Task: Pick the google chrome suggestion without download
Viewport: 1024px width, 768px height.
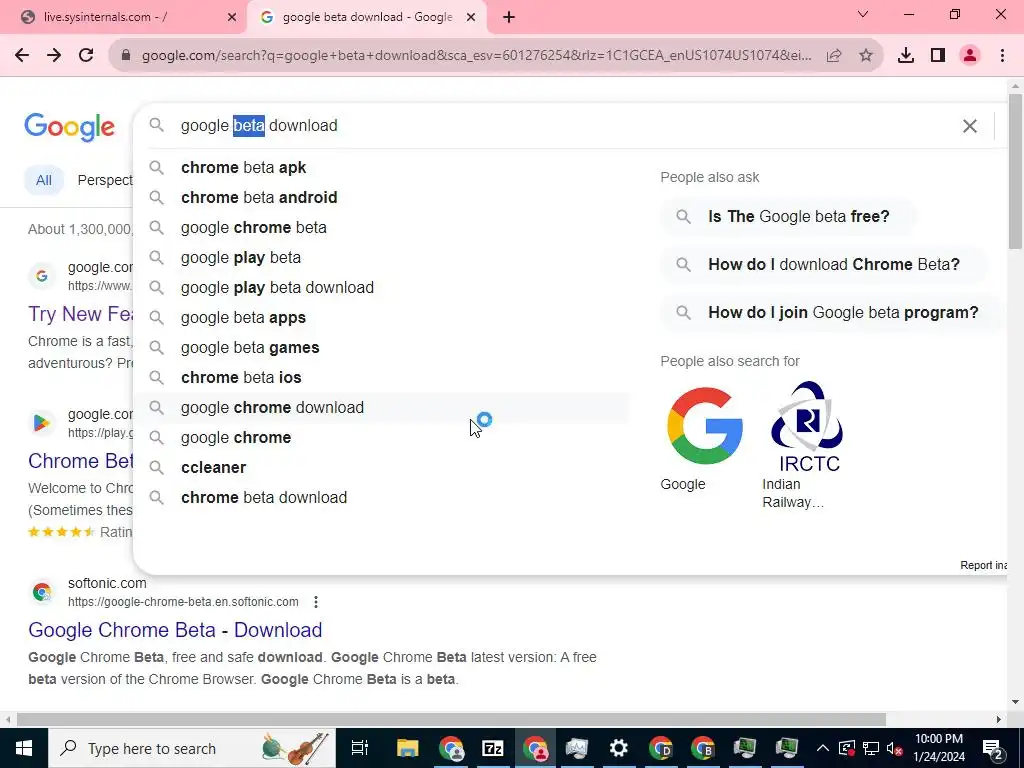Action: [x=382, y=438]
